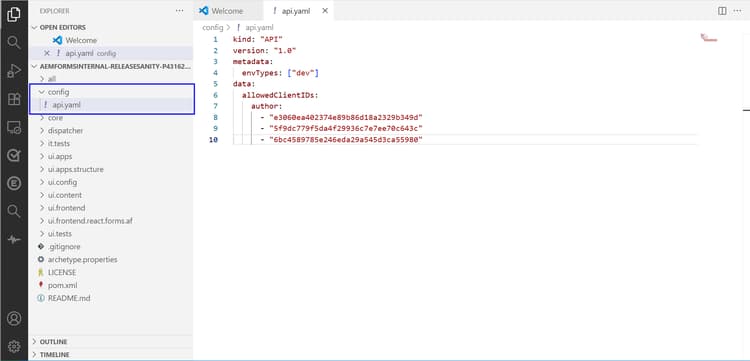Open the pom.xml file
This screenshot has width=750, height=361.
[111, 285]
